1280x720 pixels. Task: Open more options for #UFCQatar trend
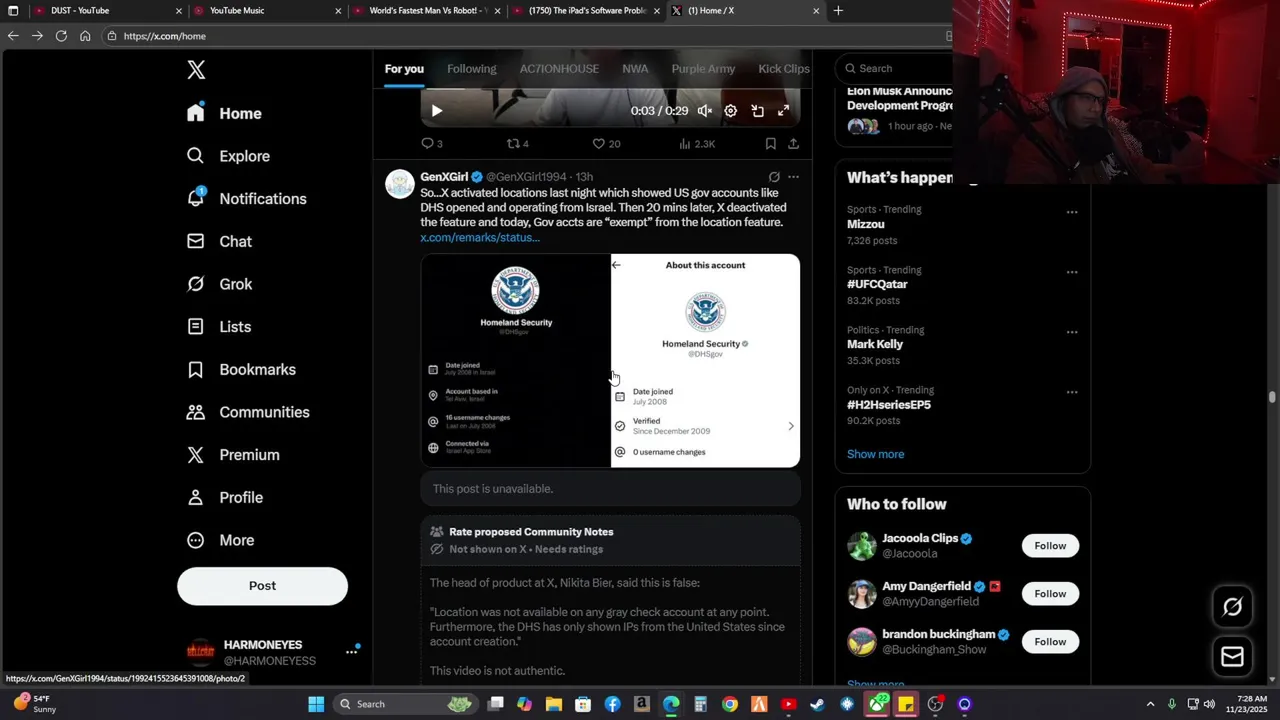click(1072, 272)
